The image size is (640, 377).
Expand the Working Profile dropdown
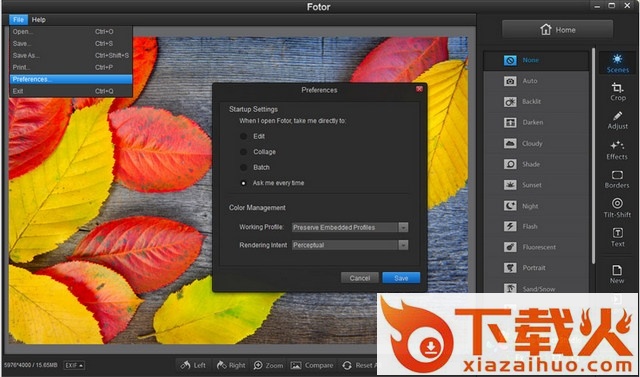point(403,227)
